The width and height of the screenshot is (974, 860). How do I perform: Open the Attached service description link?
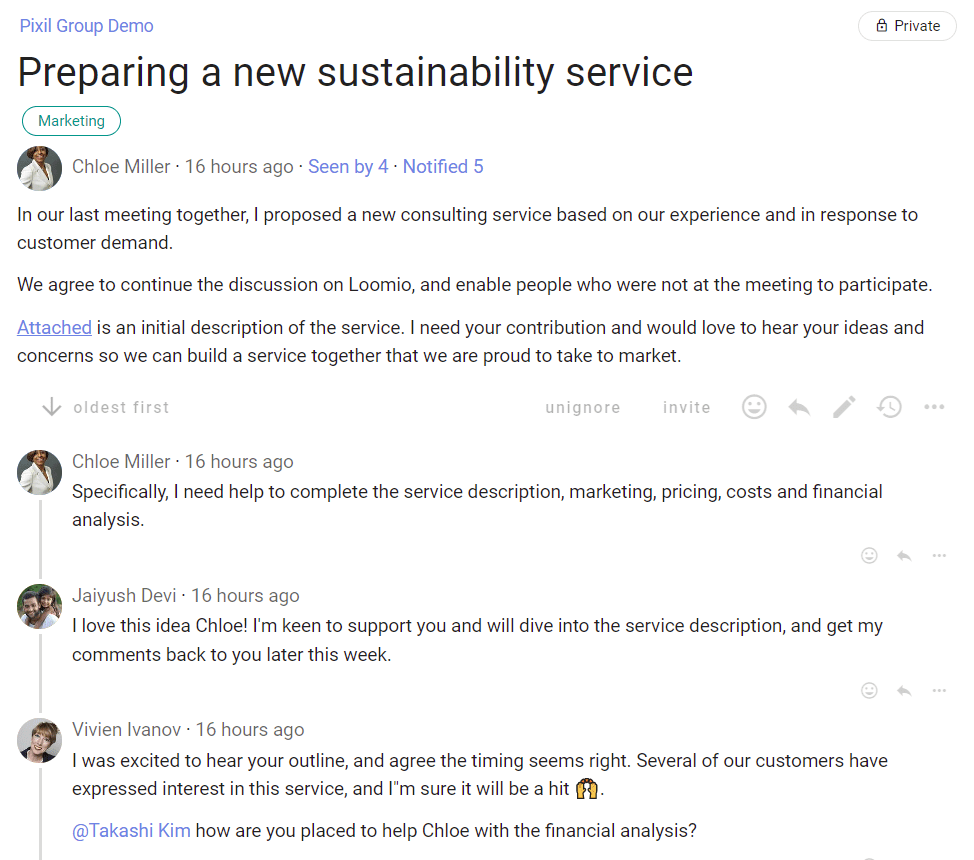coord(54,327)
